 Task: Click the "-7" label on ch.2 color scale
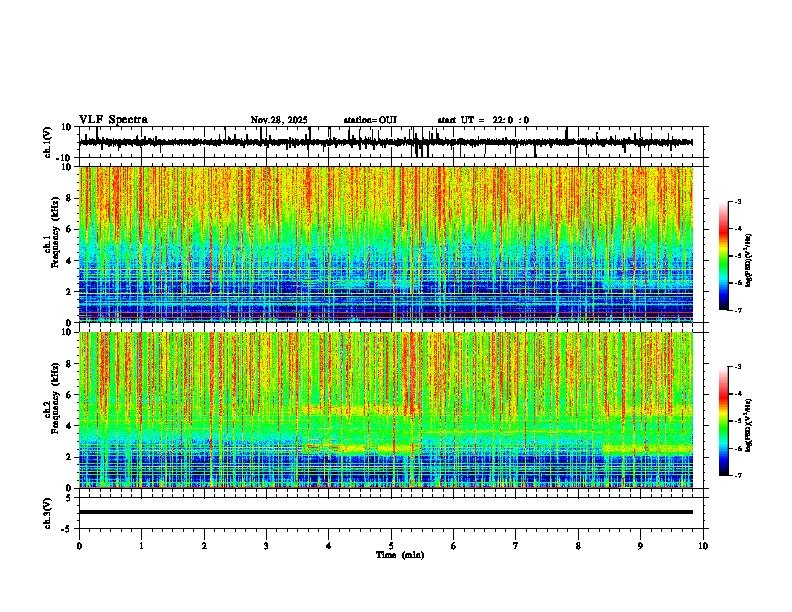click(x=738, y=475)
